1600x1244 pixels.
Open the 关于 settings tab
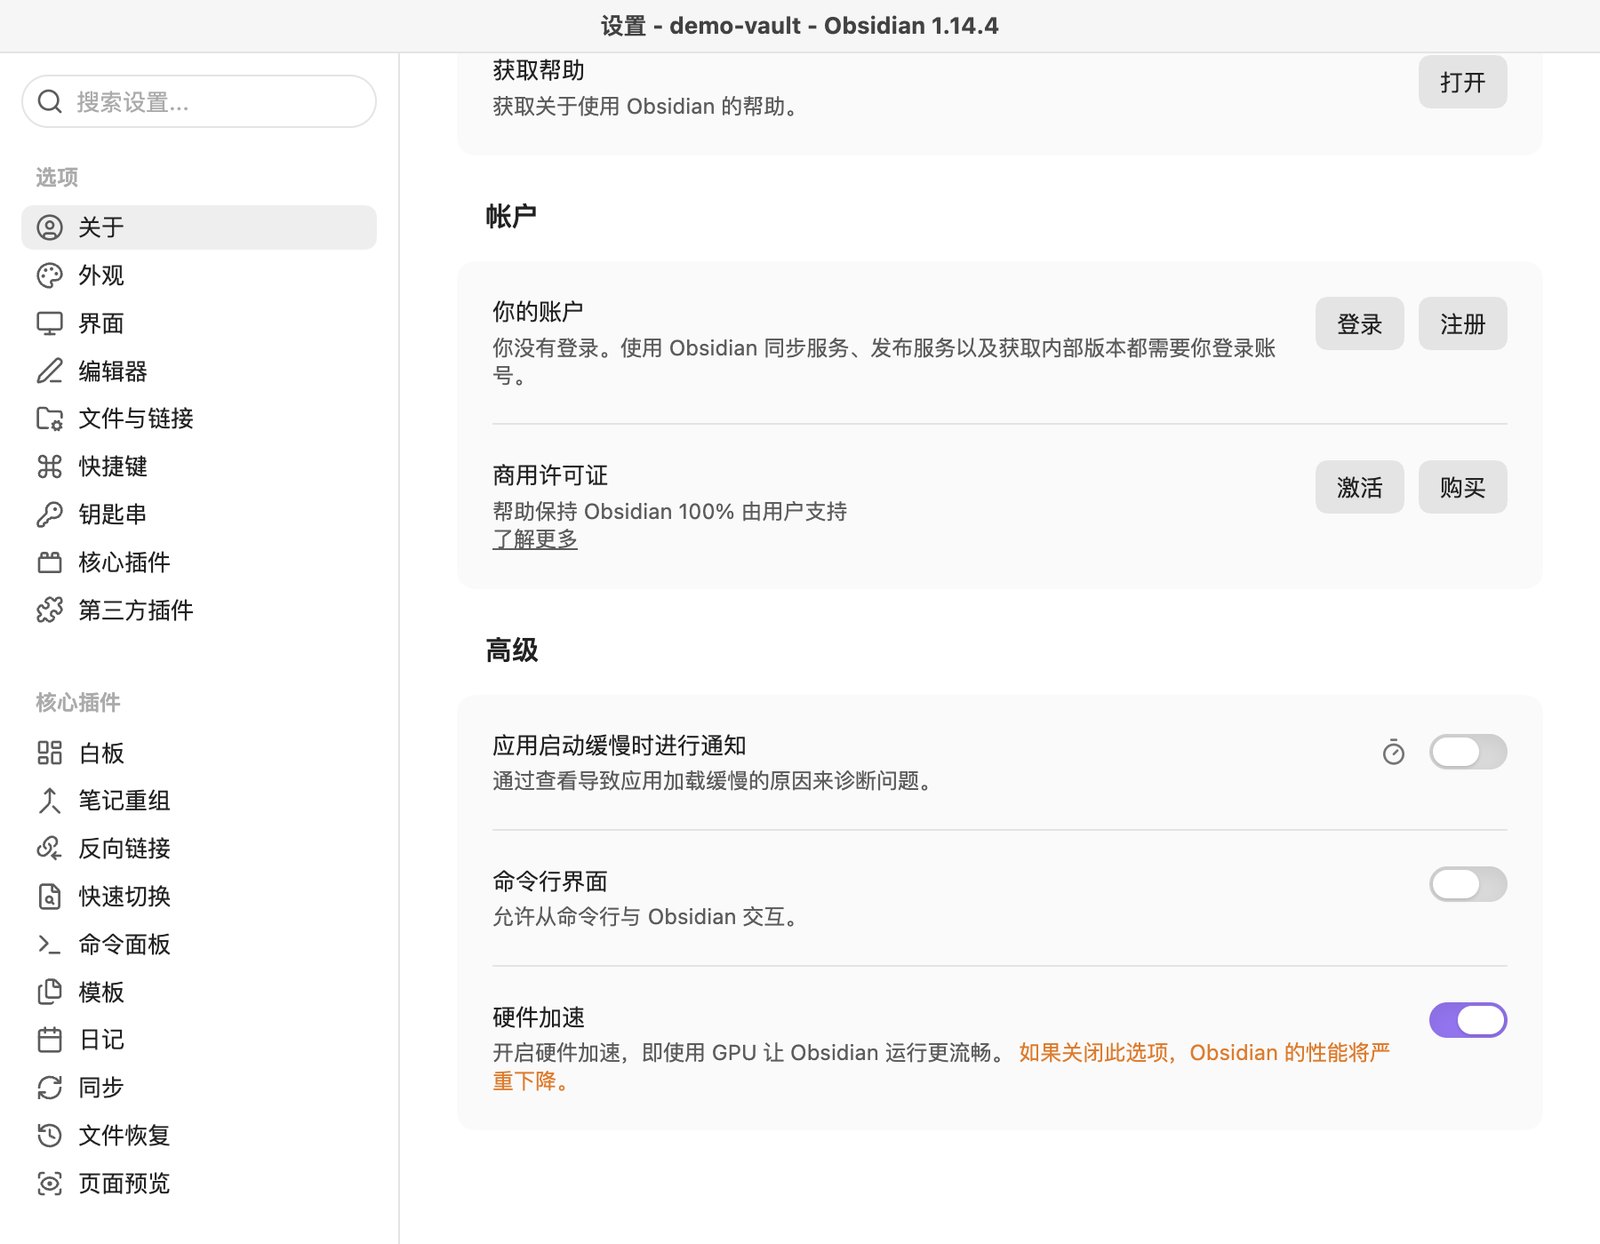click(199, 227)
